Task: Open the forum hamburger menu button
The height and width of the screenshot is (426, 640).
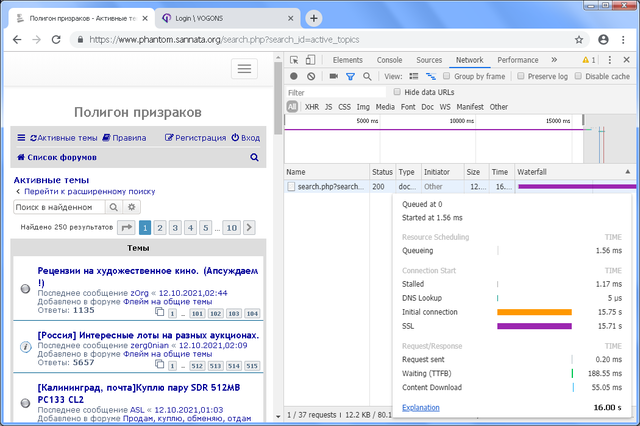Action: pyautogui.click(x=245, y=69)
